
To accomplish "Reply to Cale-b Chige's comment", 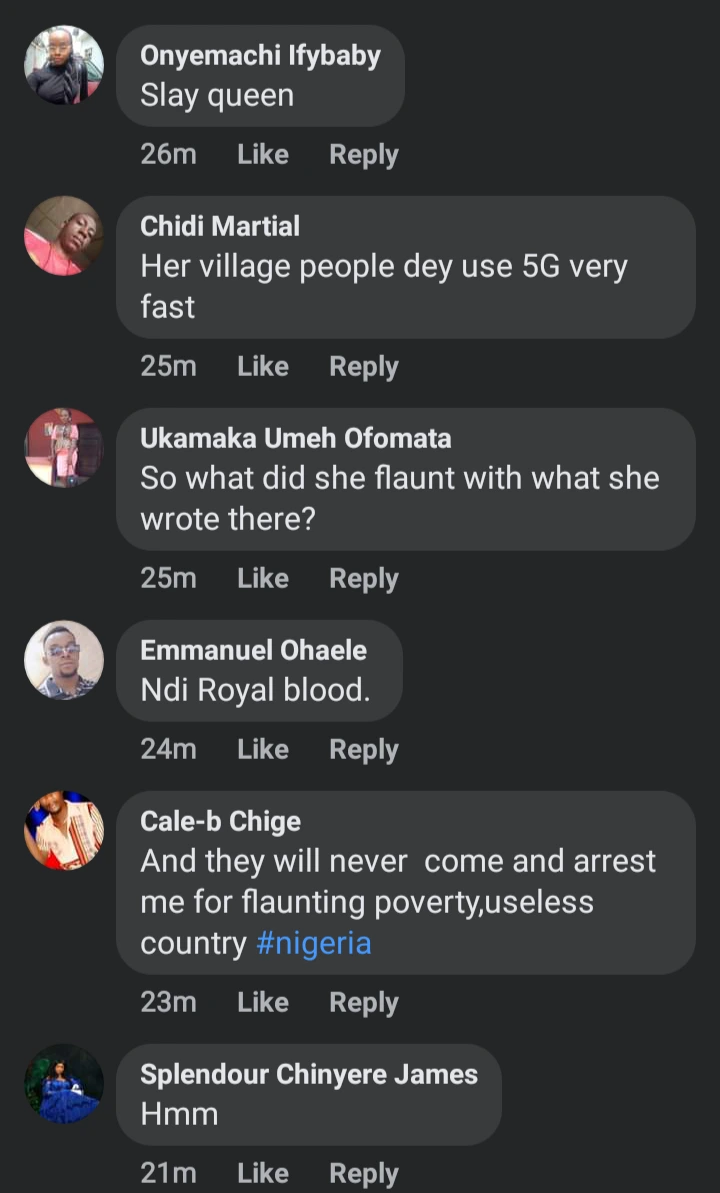I will [x=364, y=1003].
